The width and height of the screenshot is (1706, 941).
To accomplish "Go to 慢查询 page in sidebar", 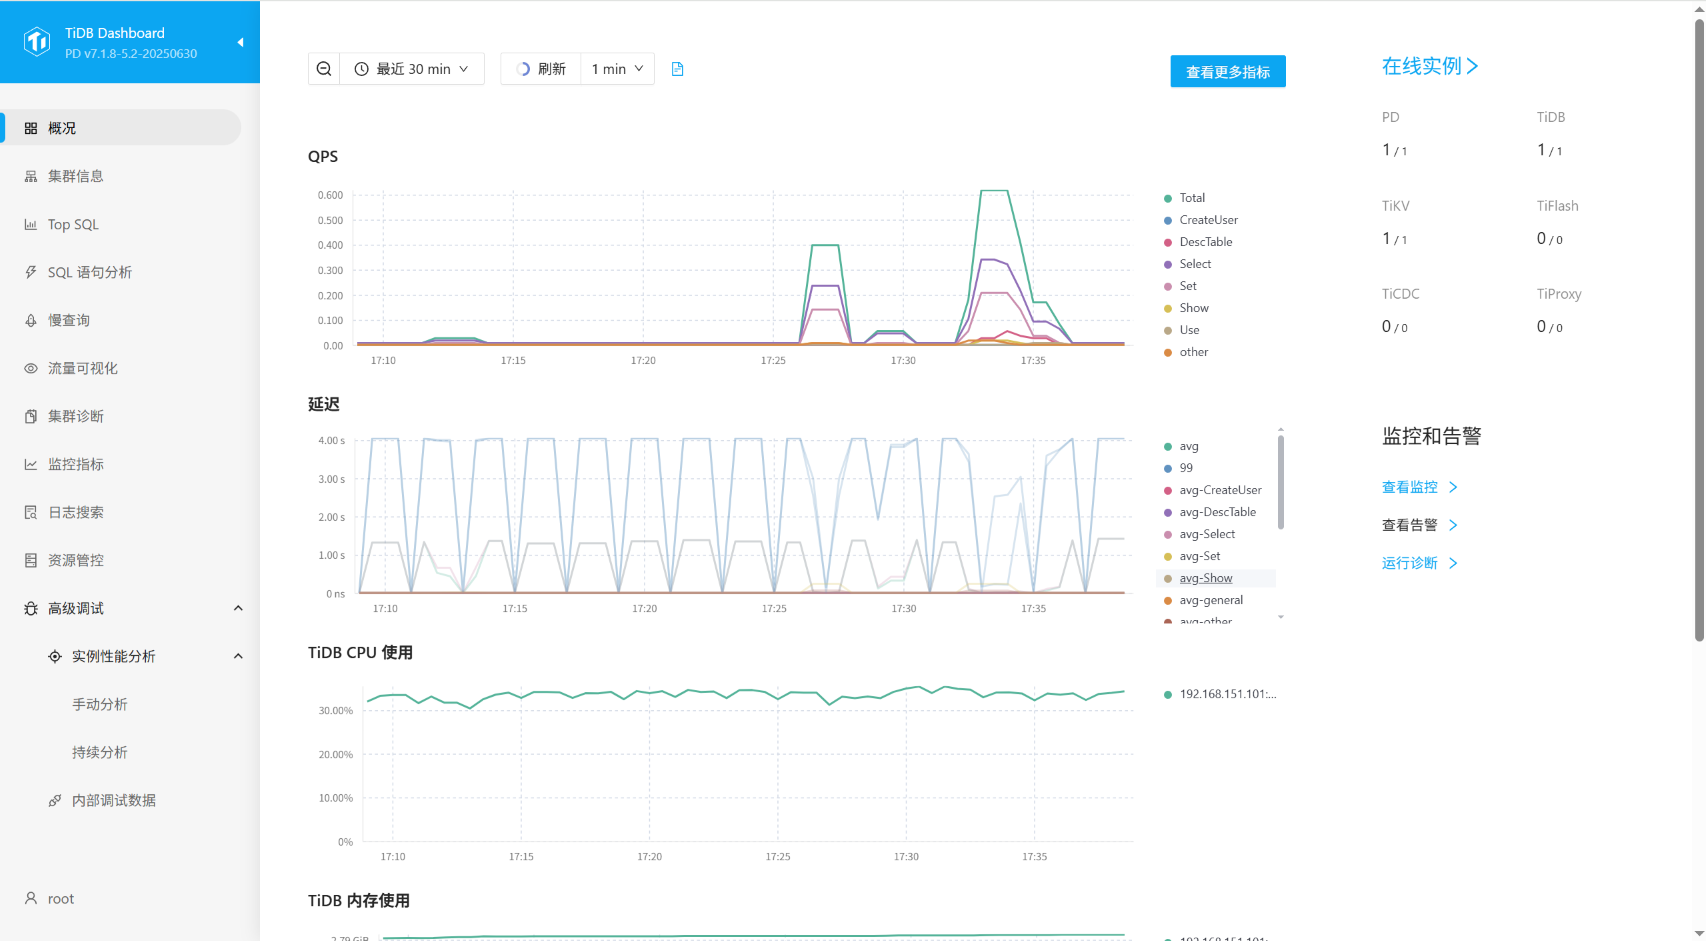I will point(69,320).
